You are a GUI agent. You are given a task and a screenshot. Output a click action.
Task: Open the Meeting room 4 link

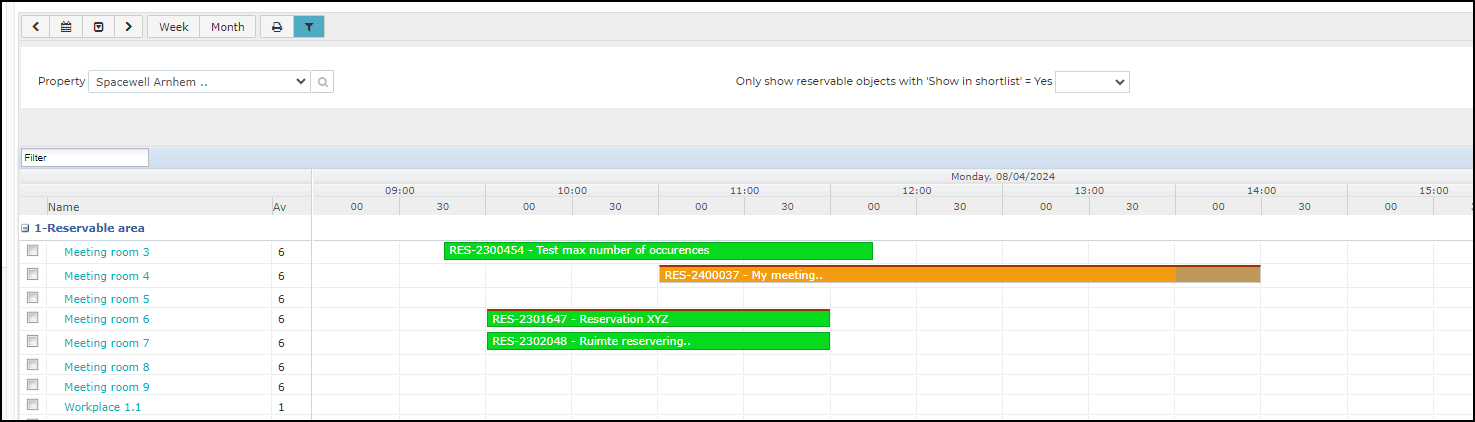click(107, 276)
